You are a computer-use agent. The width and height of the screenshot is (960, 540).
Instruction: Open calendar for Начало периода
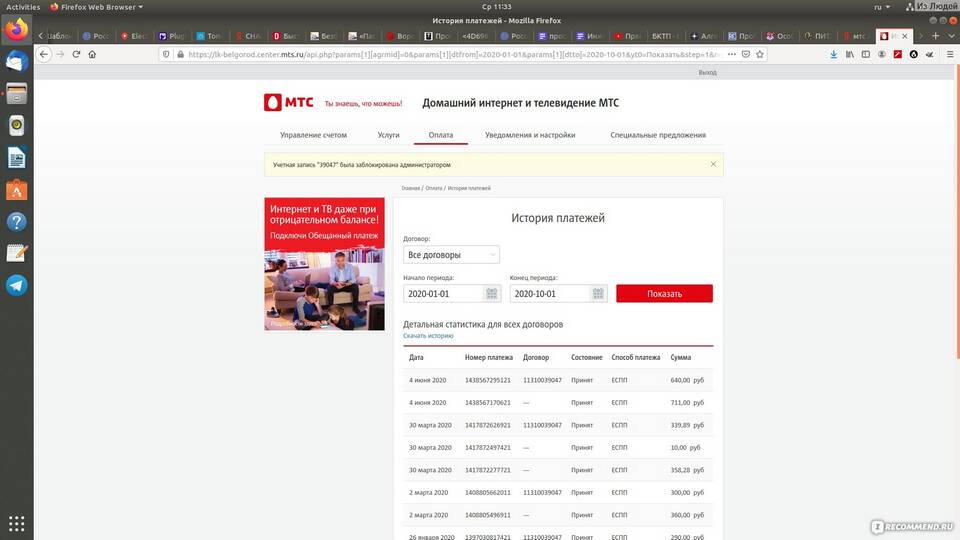pyautogui.click(x=492, y=293)
